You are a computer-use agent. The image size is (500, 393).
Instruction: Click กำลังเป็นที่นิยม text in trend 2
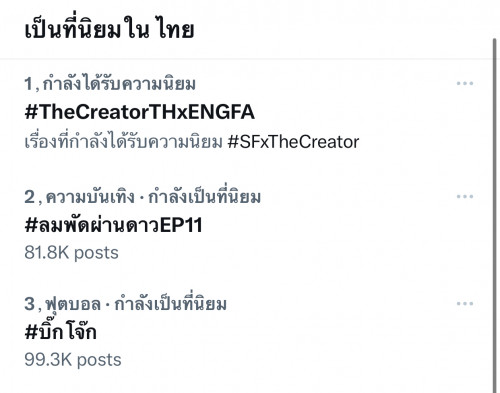204,197
